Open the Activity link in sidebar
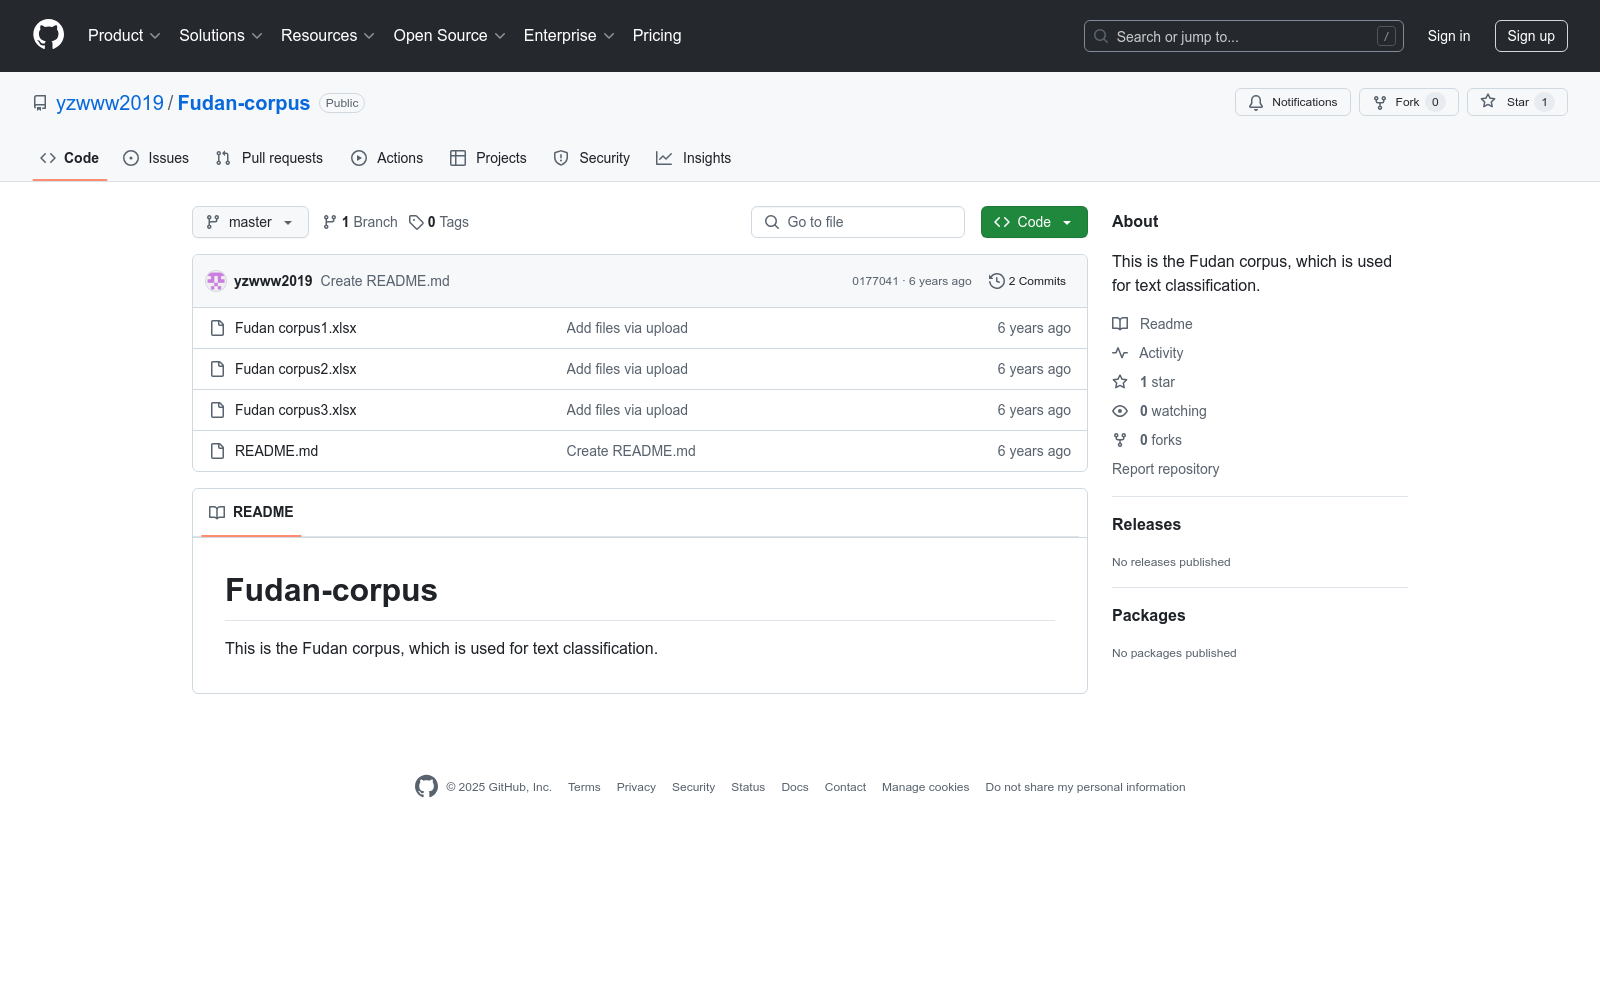 (1148, 353)
